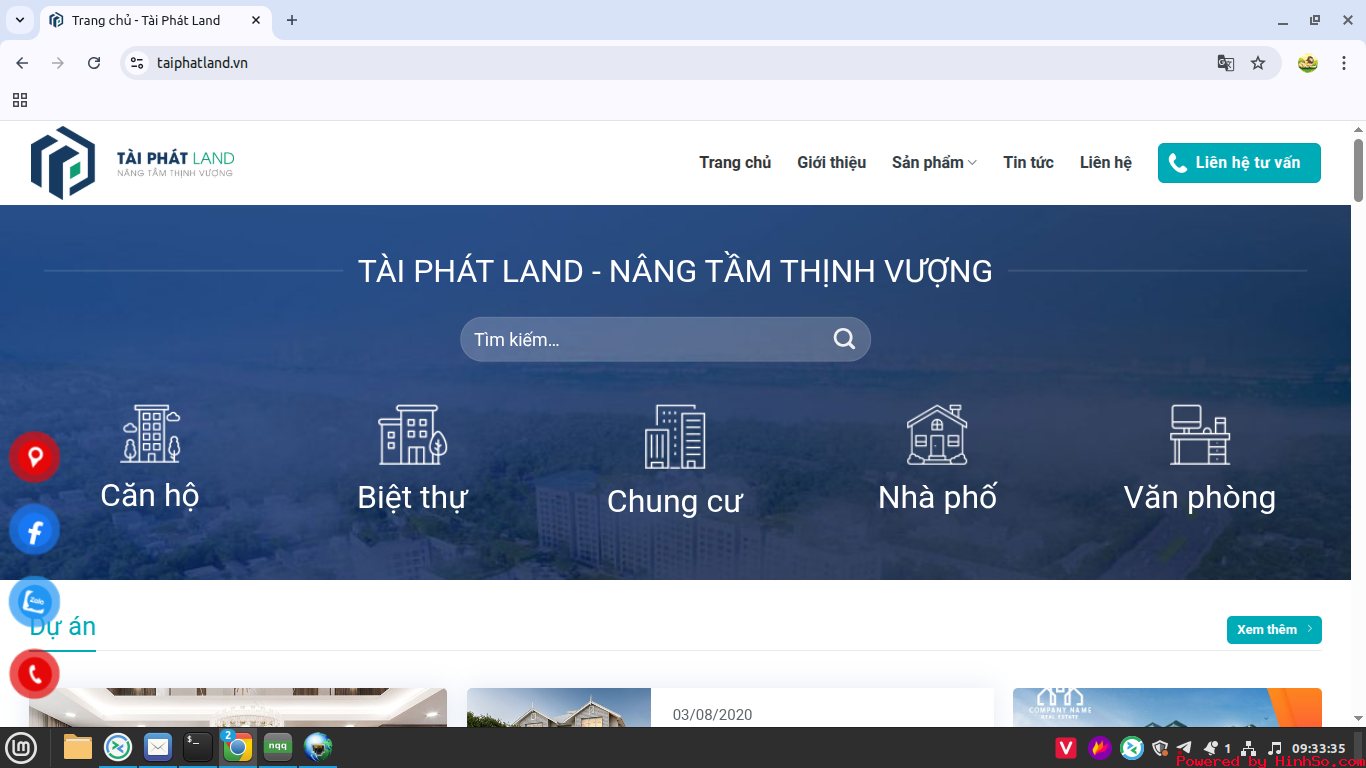Click the red phone hotline icon
This screenshot has width=1366, height=768.
click(x=34, y=673)
